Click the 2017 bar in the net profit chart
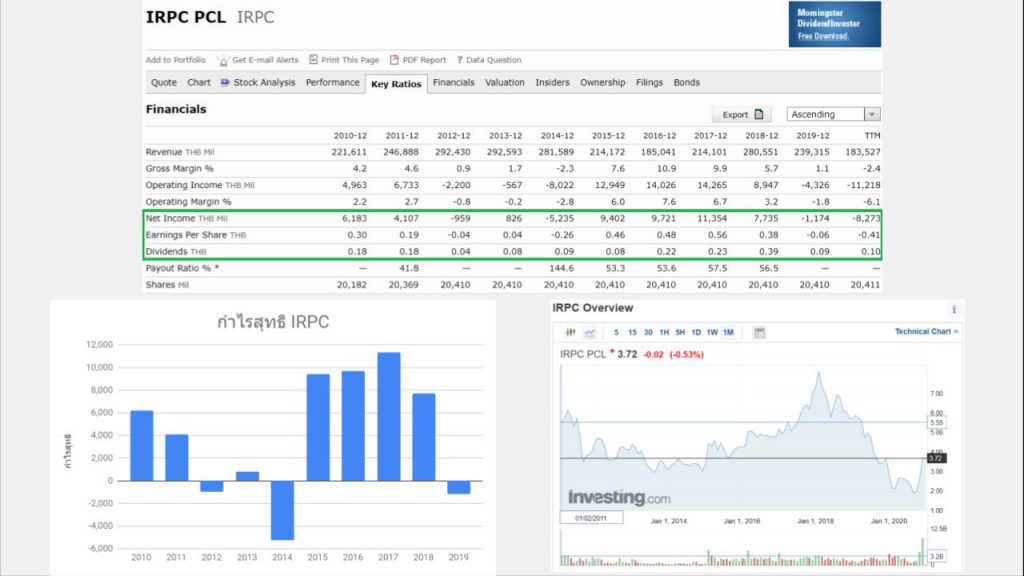The height and width of the screenshot is (576, 1024). [x=389, y=417]
